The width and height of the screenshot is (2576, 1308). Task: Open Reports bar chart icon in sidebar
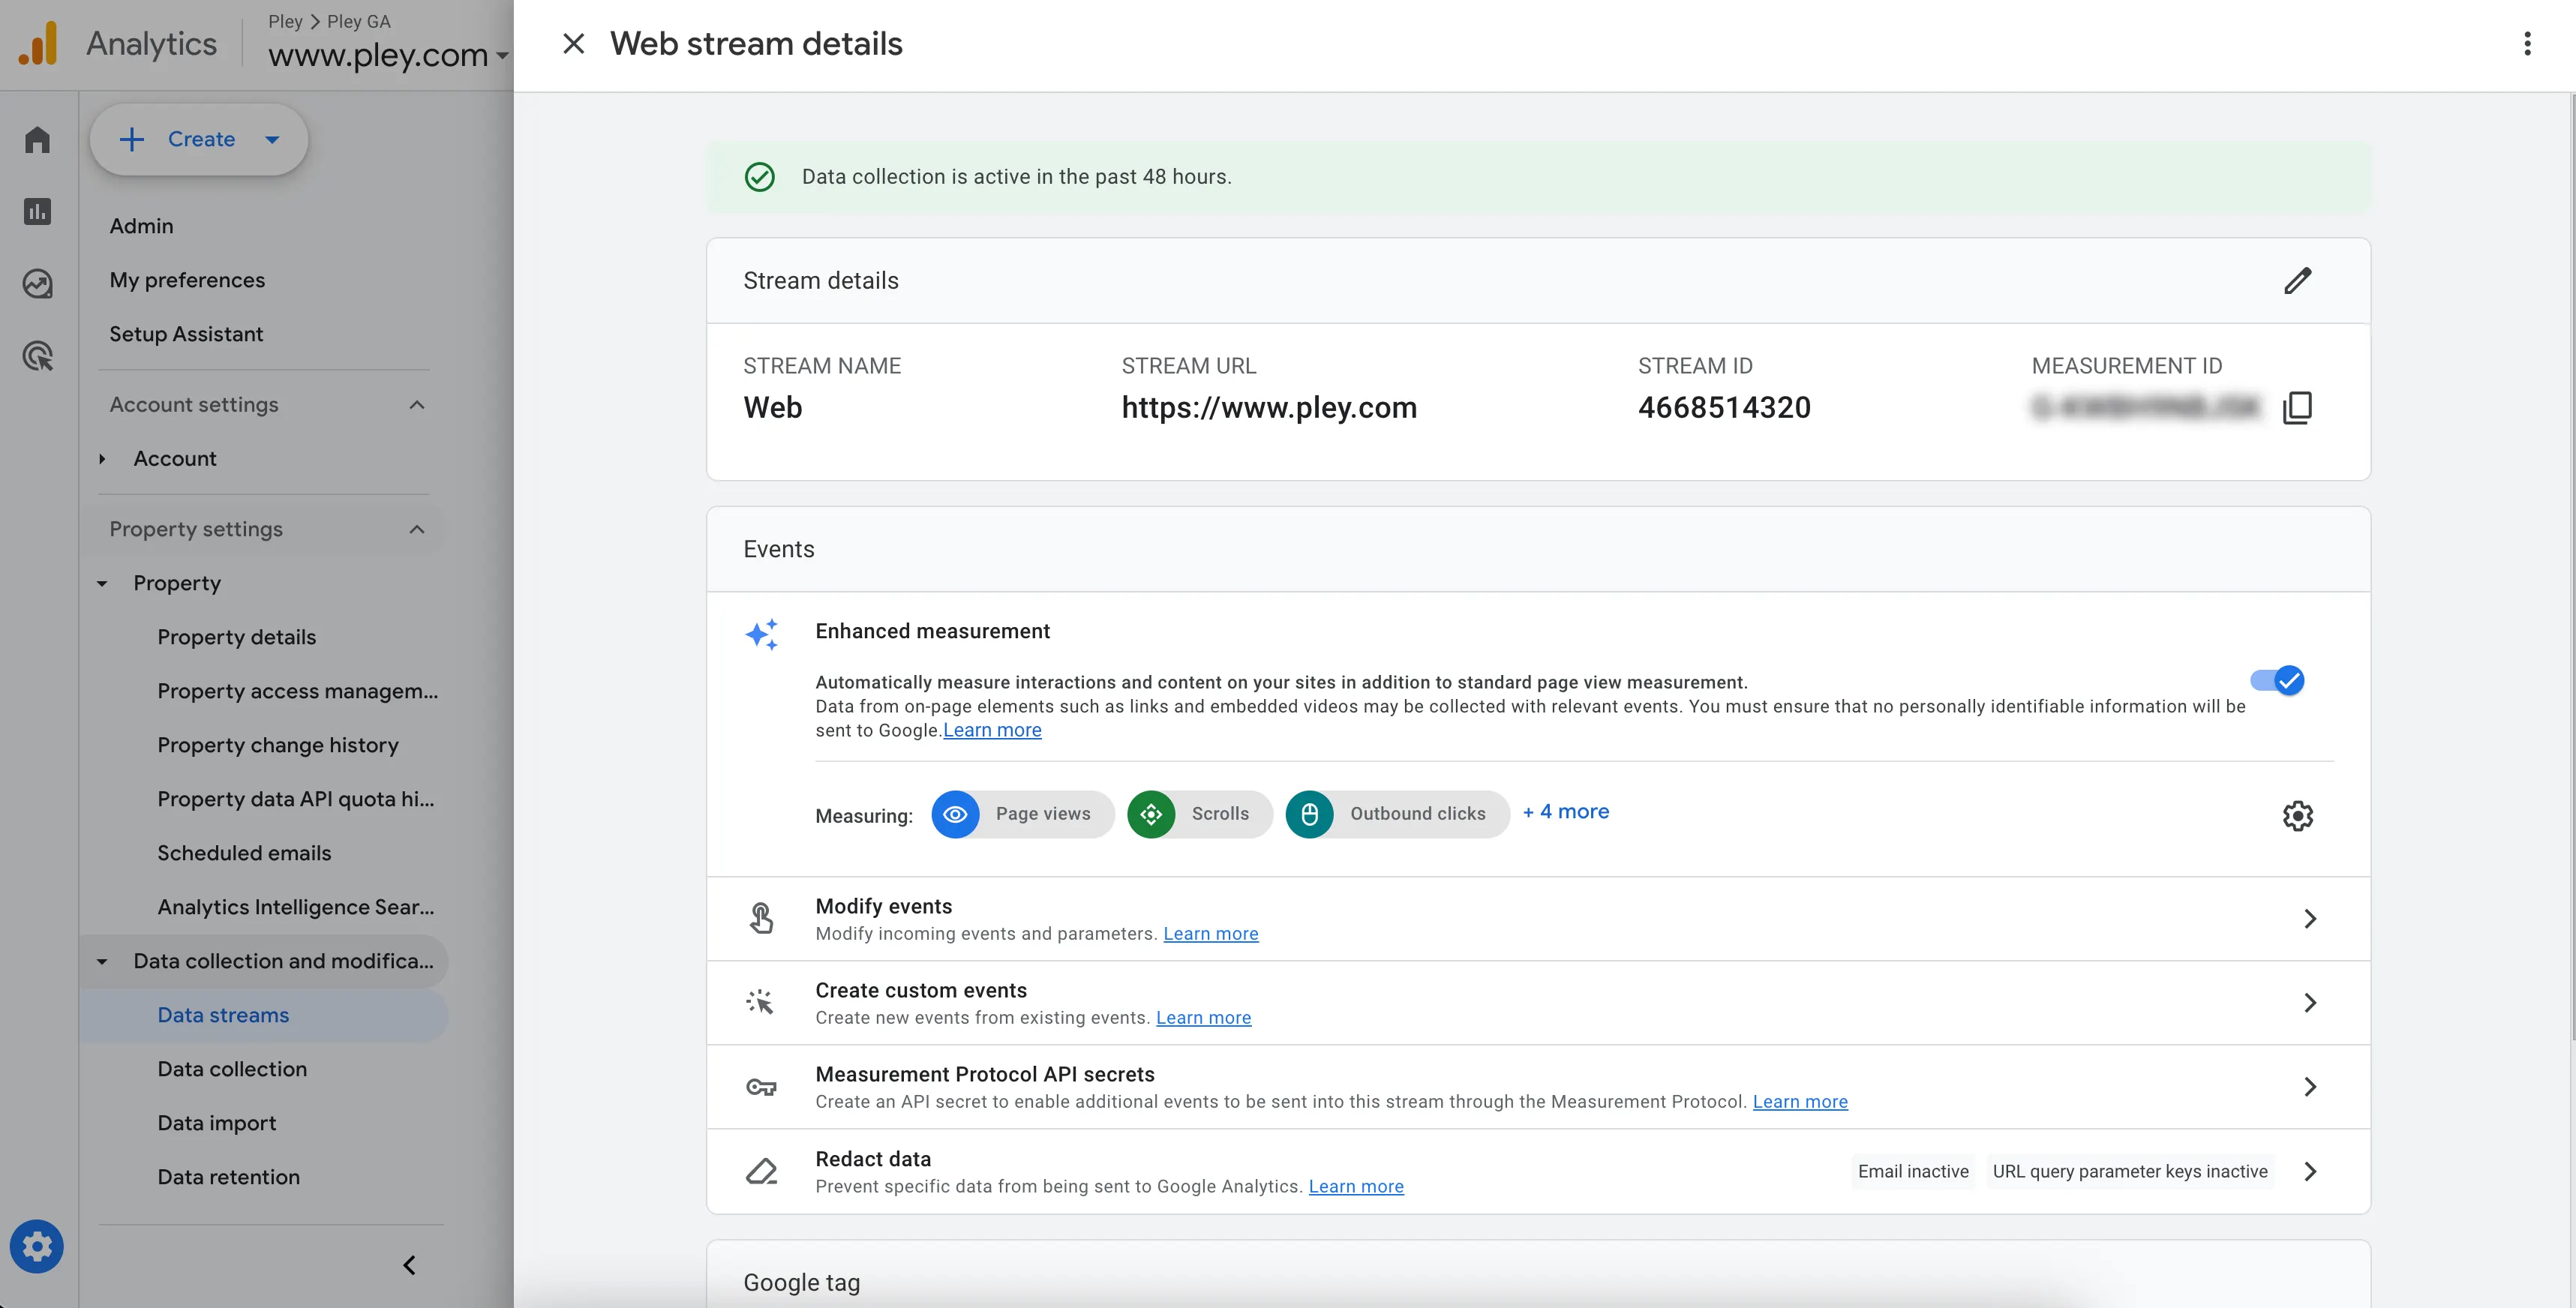(38, 212)
